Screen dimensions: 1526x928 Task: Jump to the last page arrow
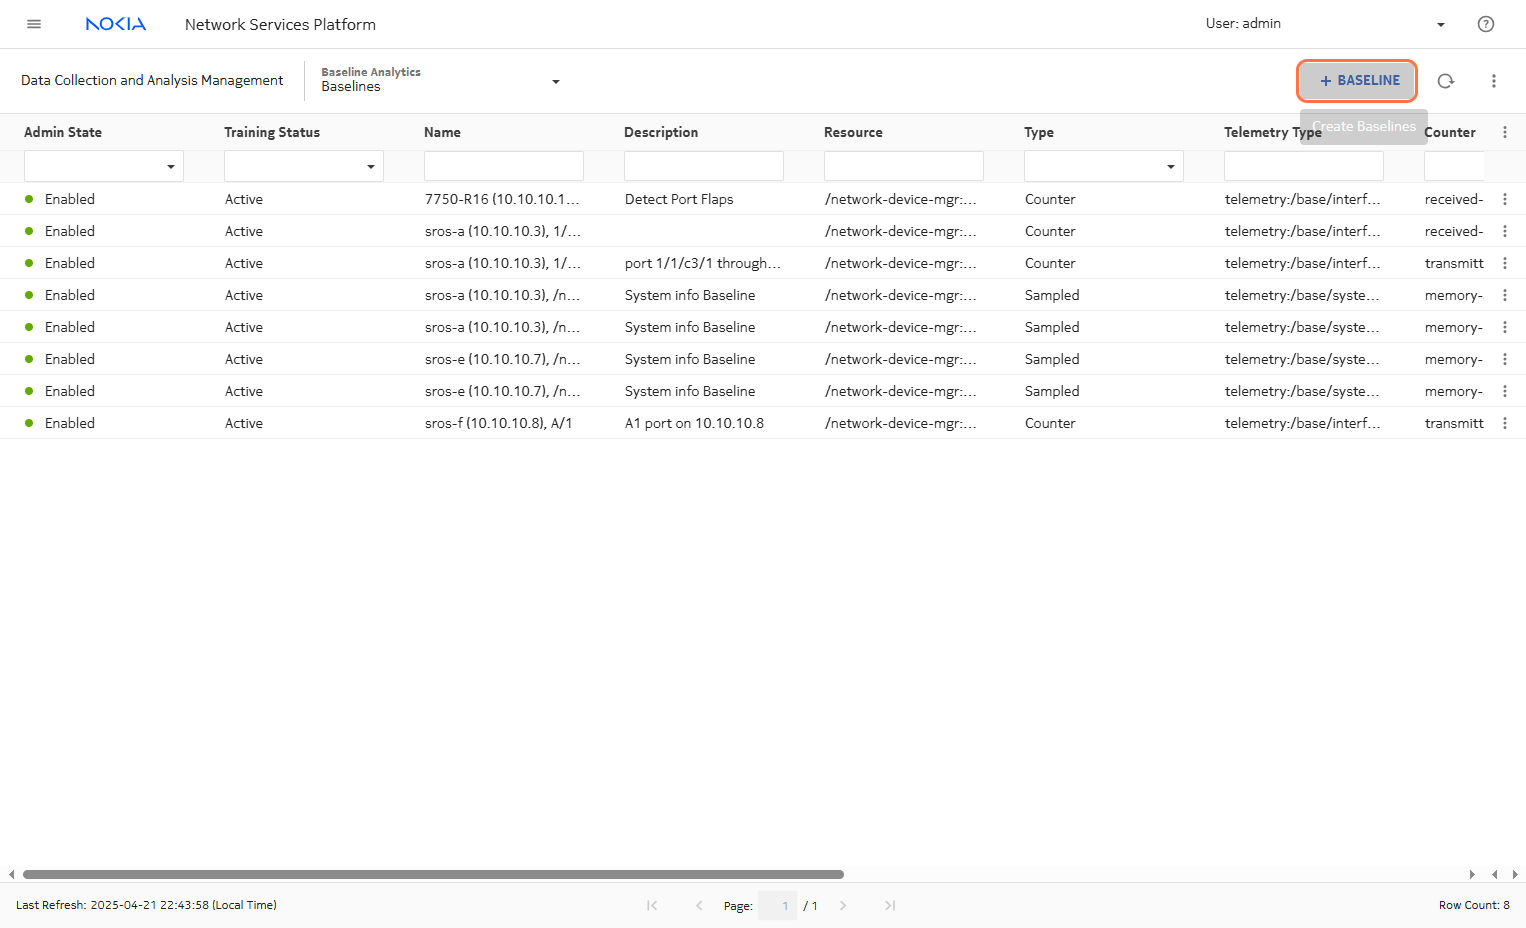(x=889, y=905)
